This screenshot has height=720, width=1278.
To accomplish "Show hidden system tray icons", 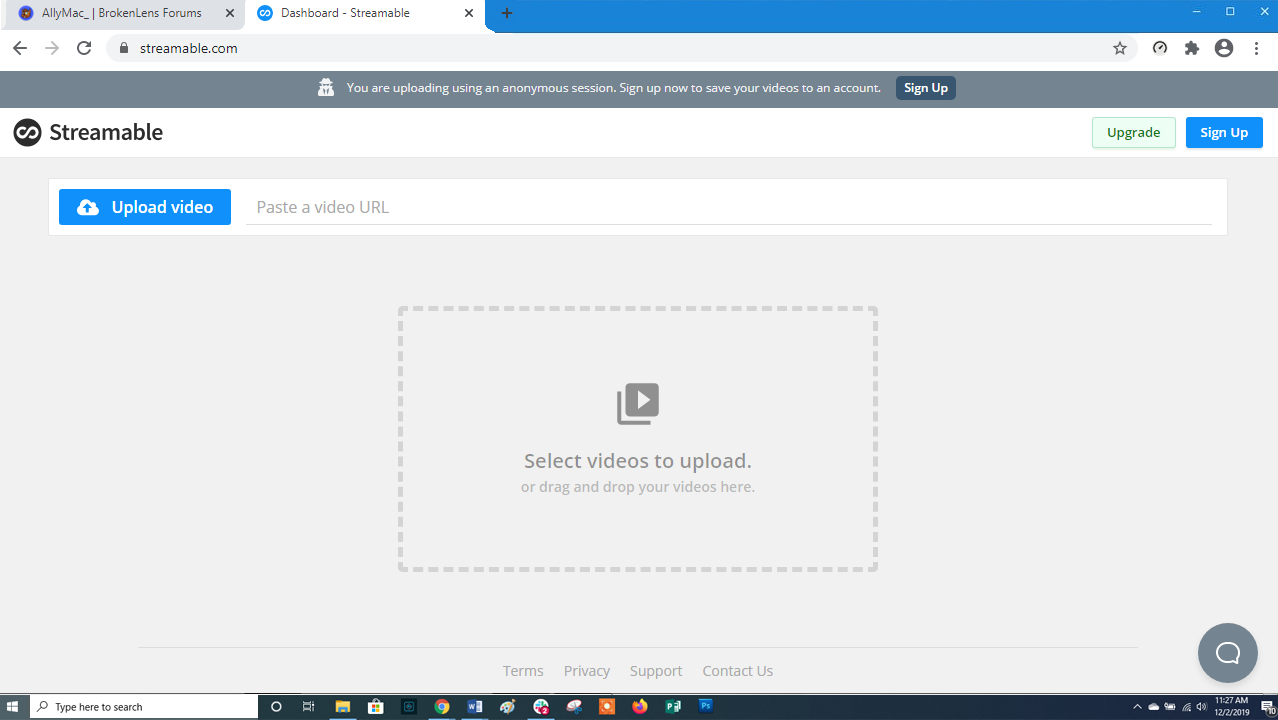I will click(x=1137, y=706).
